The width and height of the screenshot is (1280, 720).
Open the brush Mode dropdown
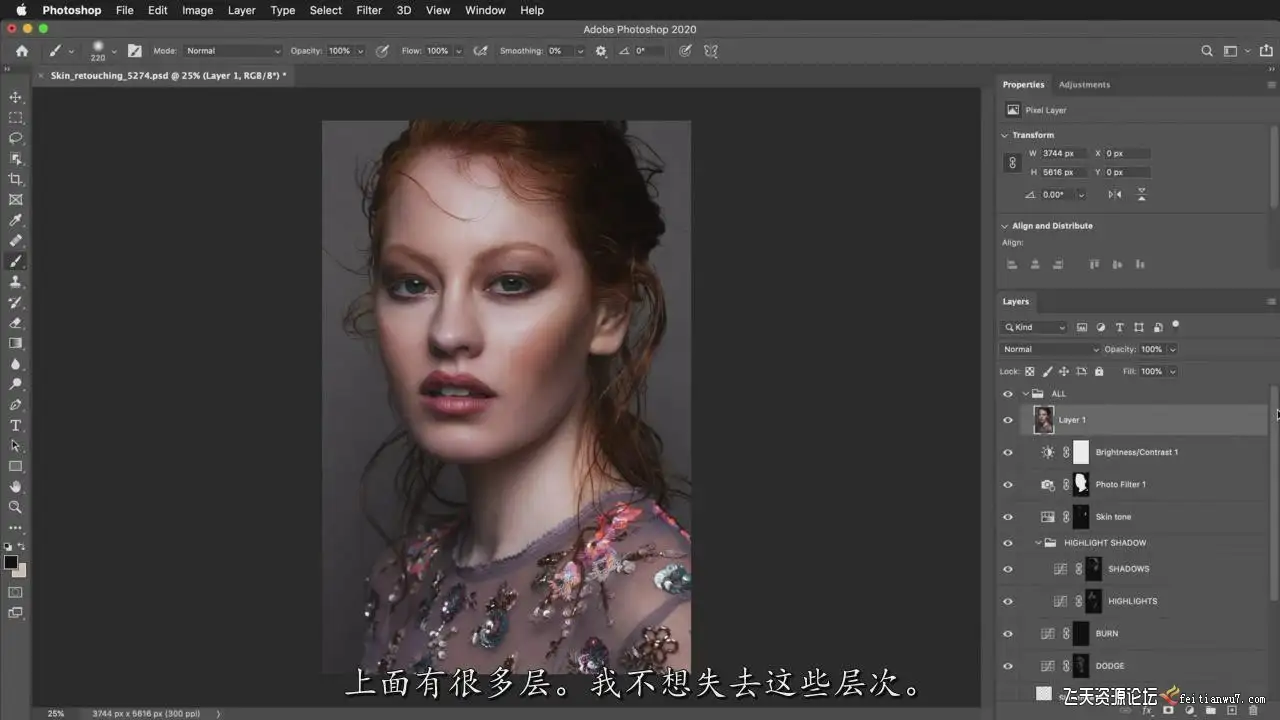[x=233, y=51]
